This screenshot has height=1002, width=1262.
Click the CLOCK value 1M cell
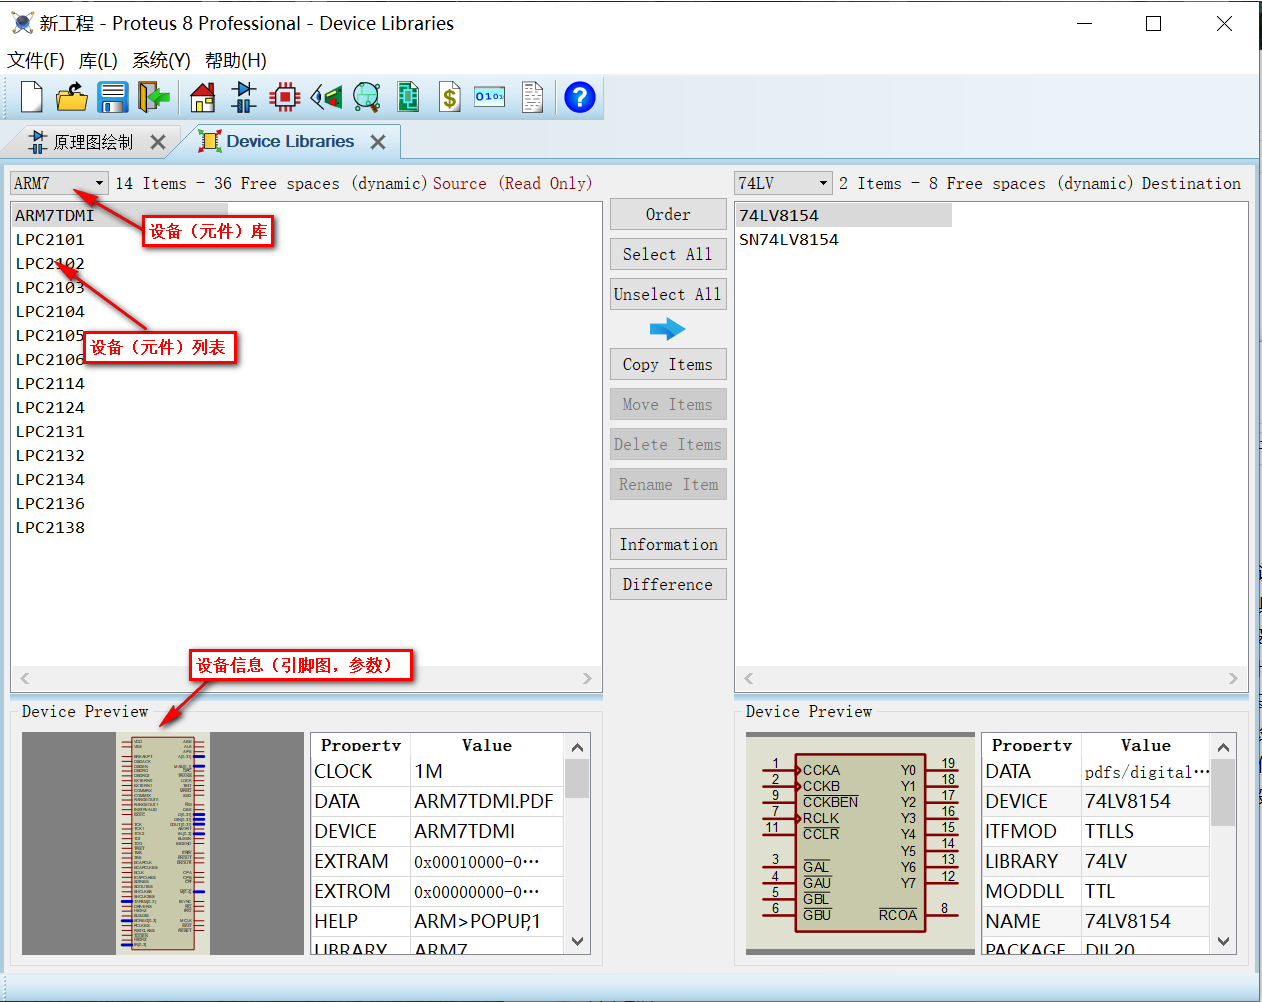(487, 771)
